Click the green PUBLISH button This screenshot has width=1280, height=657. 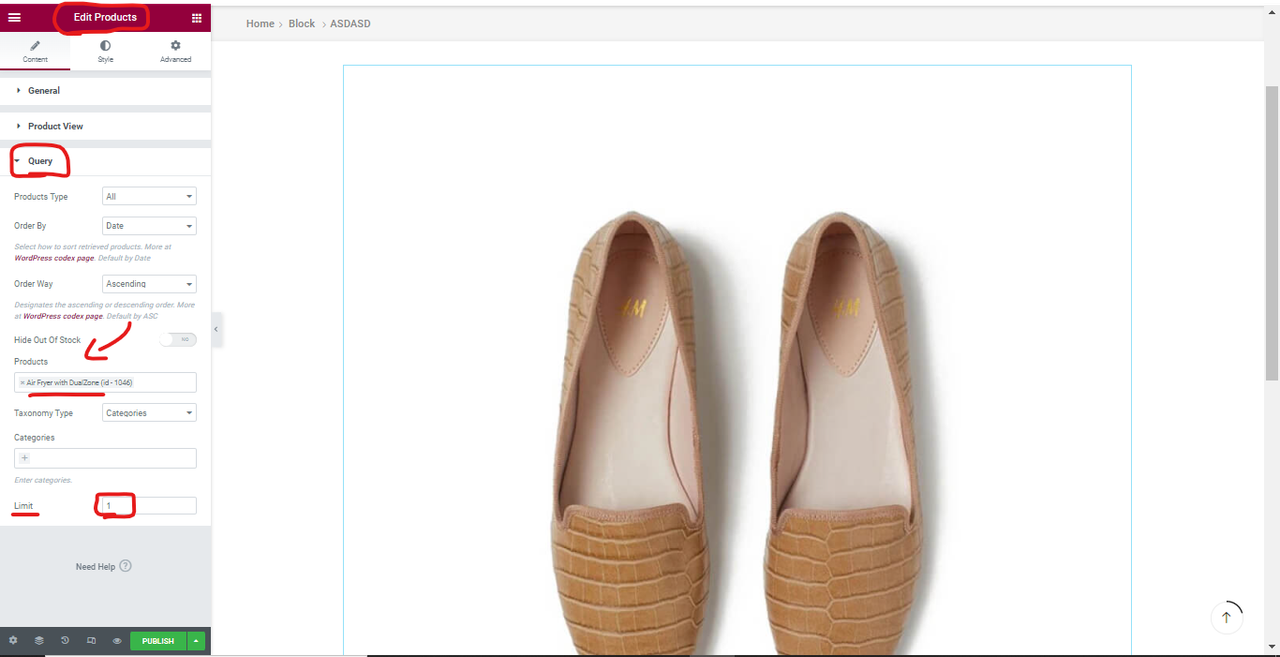[x=158, y=641]
